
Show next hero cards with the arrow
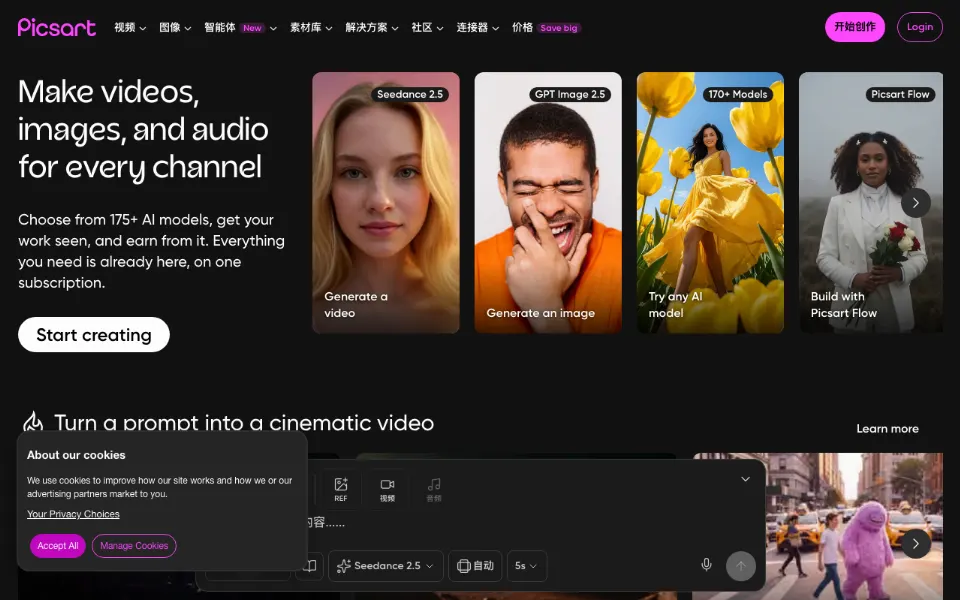(x=915, y=203)
